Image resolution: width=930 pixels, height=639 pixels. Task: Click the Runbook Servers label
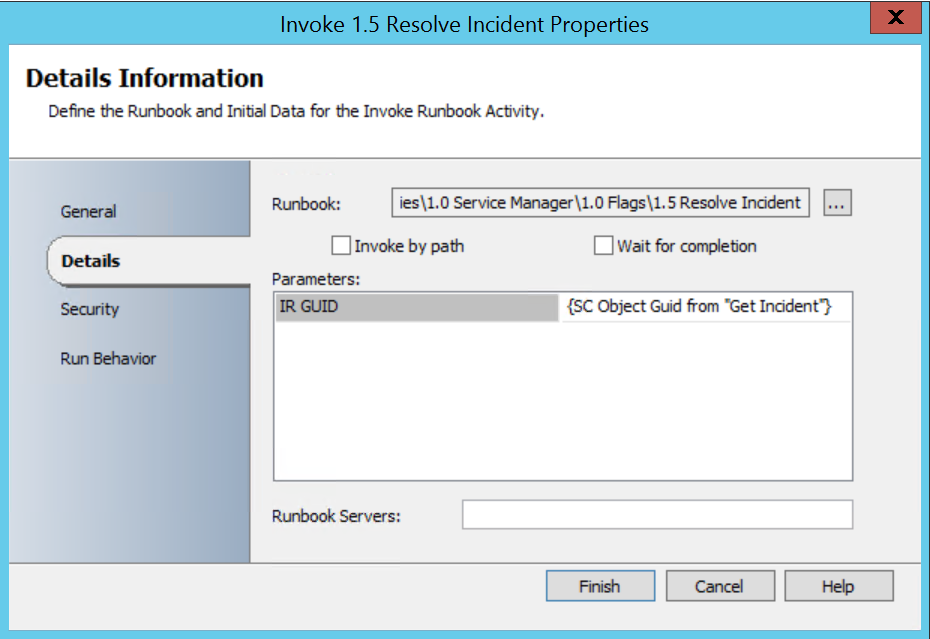coord(336,516)
